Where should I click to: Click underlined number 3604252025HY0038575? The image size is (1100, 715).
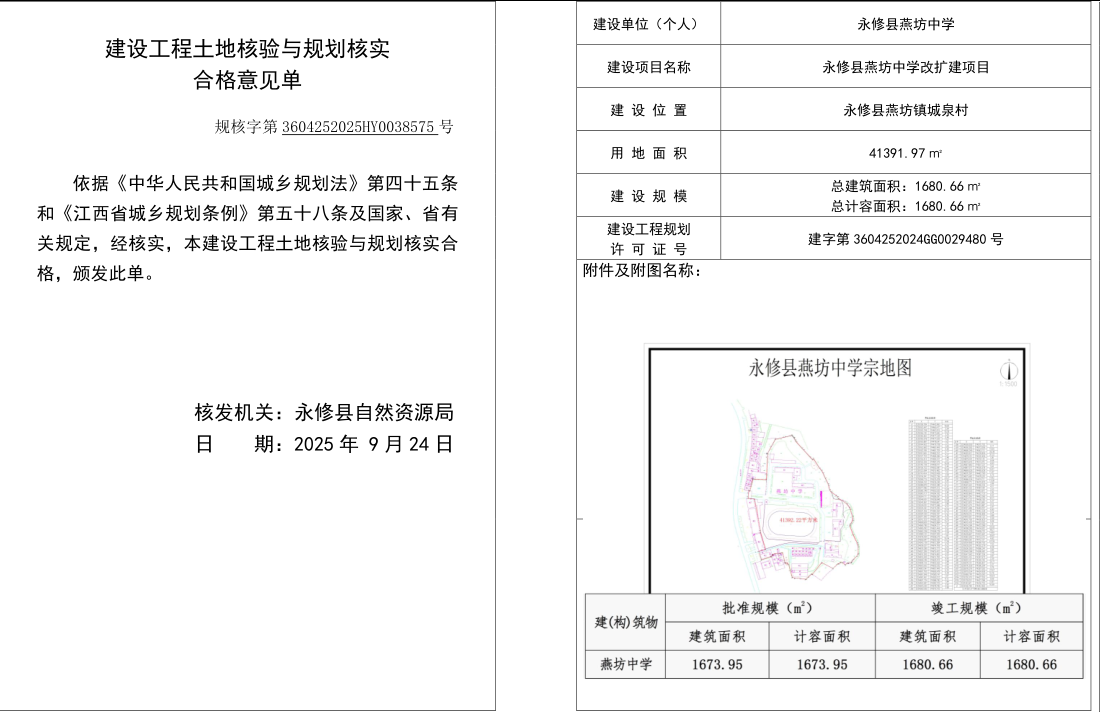pos(359,127)
